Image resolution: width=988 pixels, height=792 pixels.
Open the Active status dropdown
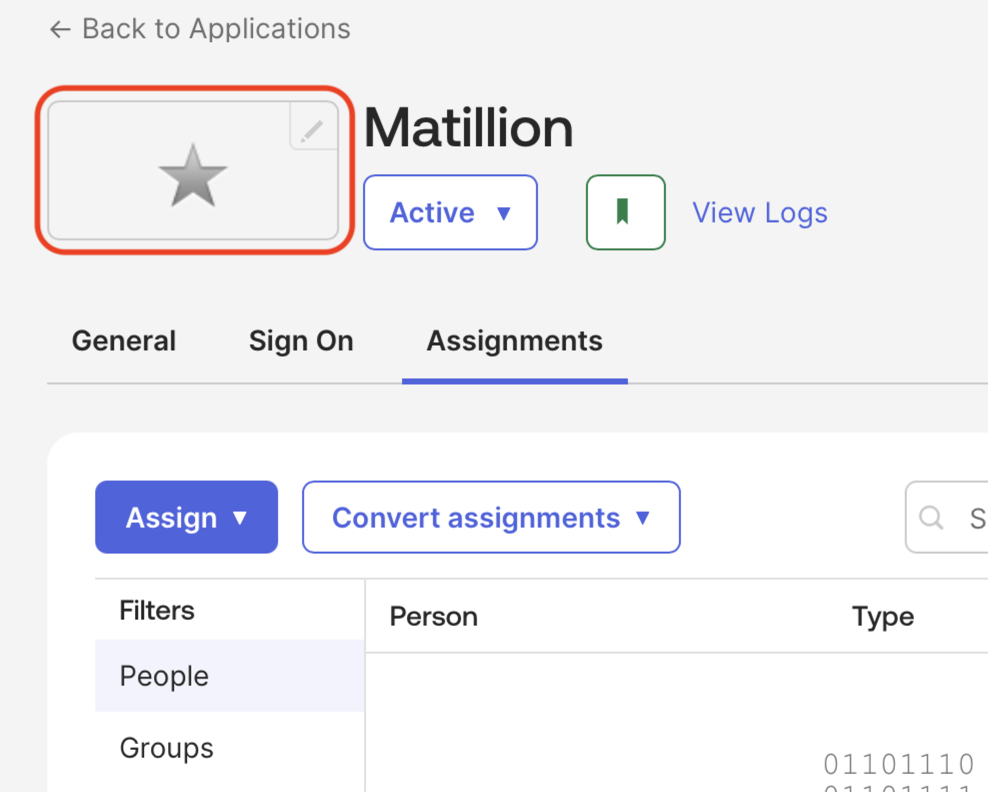point(450,213)
